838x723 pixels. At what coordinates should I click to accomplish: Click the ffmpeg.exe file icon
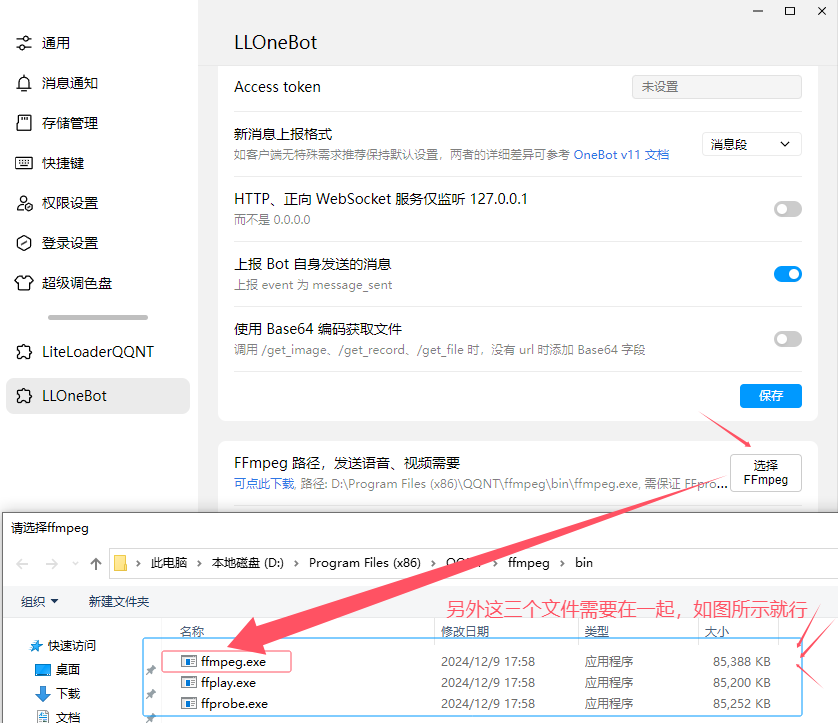(x=189, y=662)
